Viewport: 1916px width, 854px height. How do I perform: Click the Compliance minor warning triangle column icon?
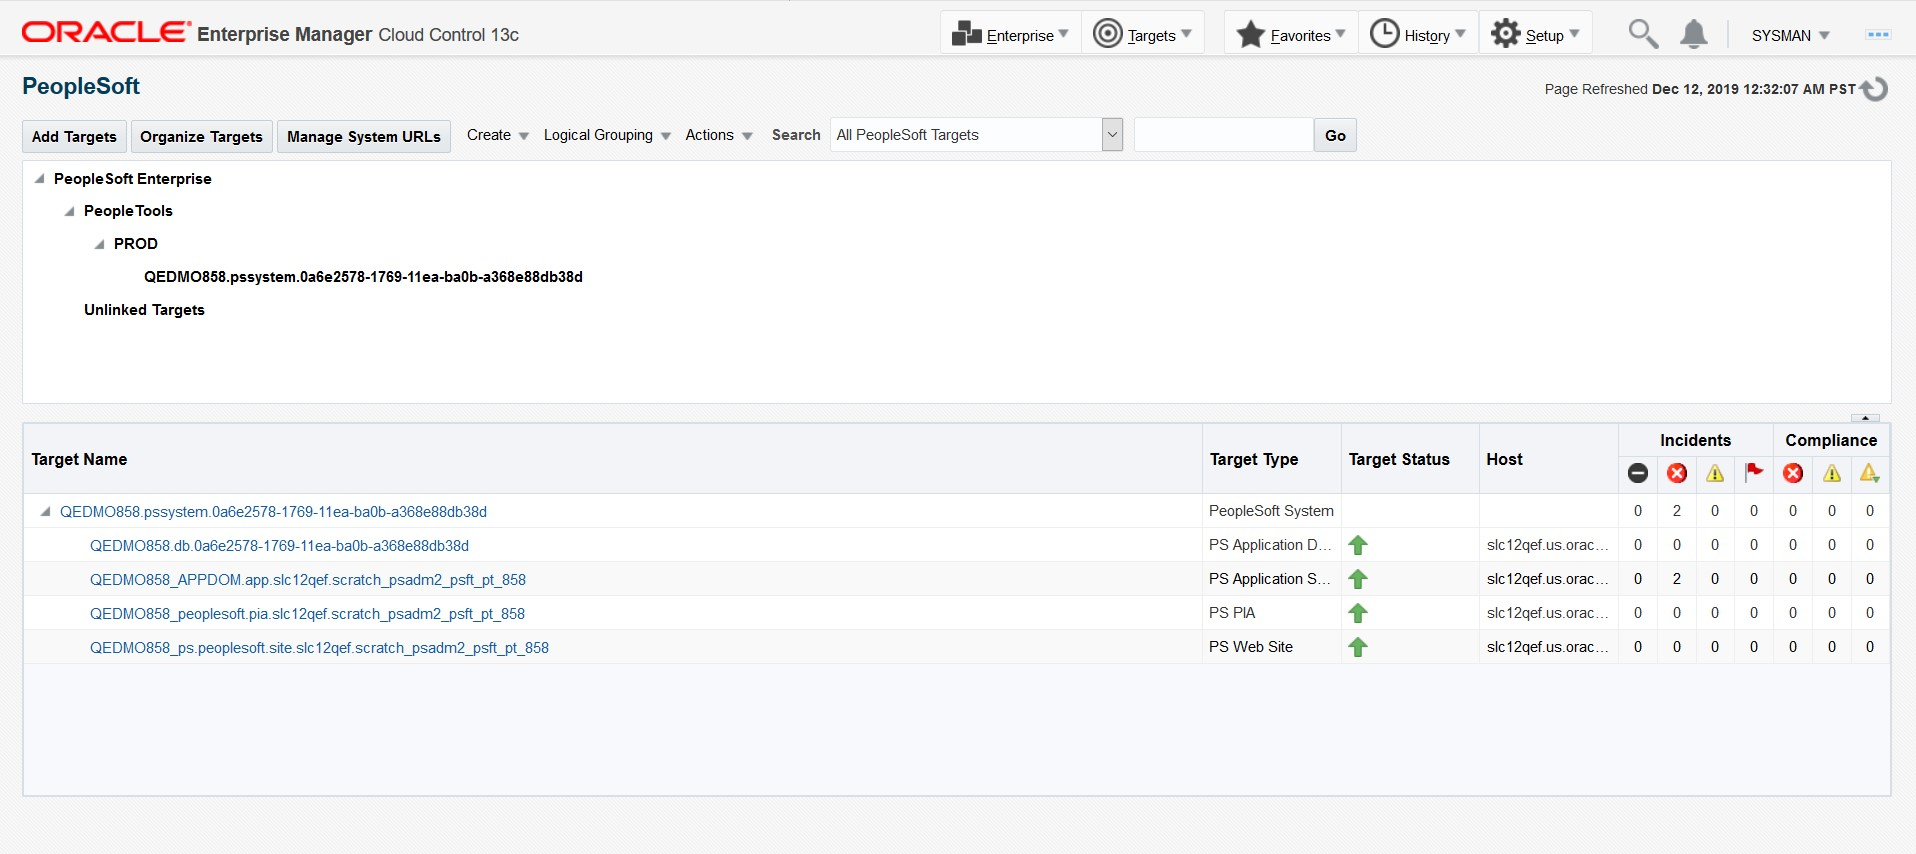[x=1870, y=473]
